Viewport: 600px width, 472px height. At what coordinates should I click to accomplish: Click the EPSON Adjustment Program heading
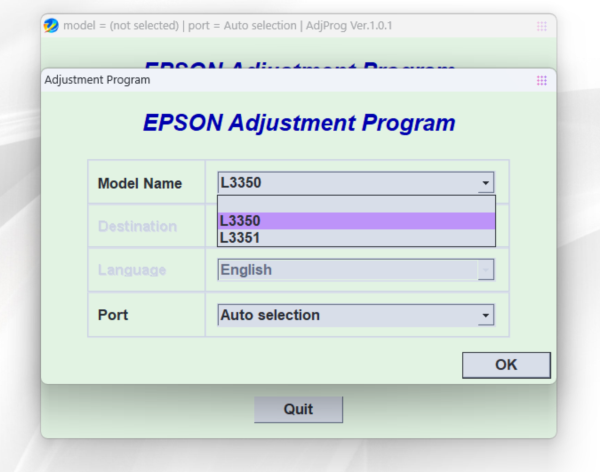tap(299, 123)
